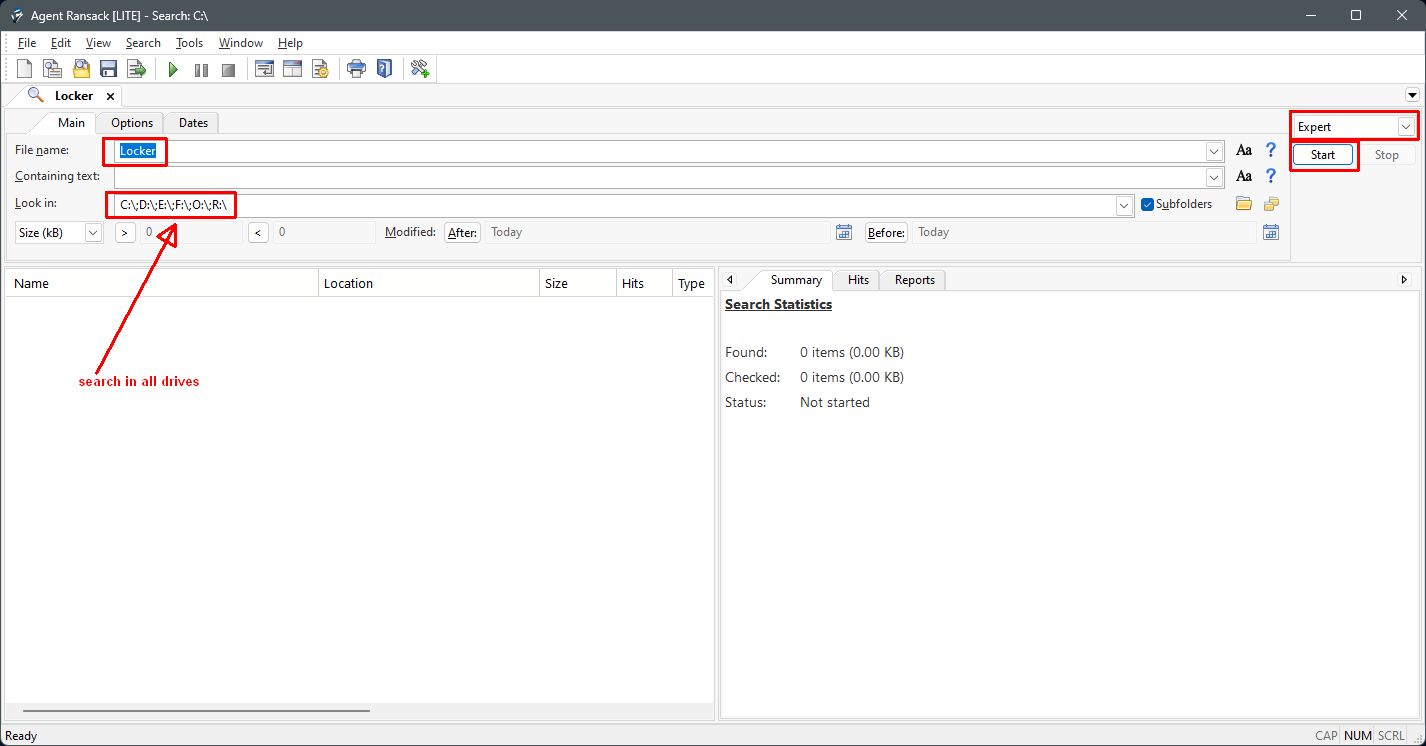1426x746 pixels.
Task: Toggle case sensitivity for File name
Action: coord(1244,150)
